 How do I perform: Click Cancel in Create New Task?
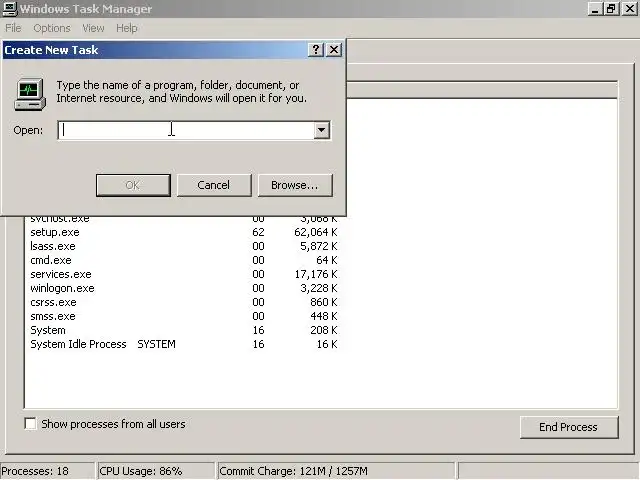(214, 185)
